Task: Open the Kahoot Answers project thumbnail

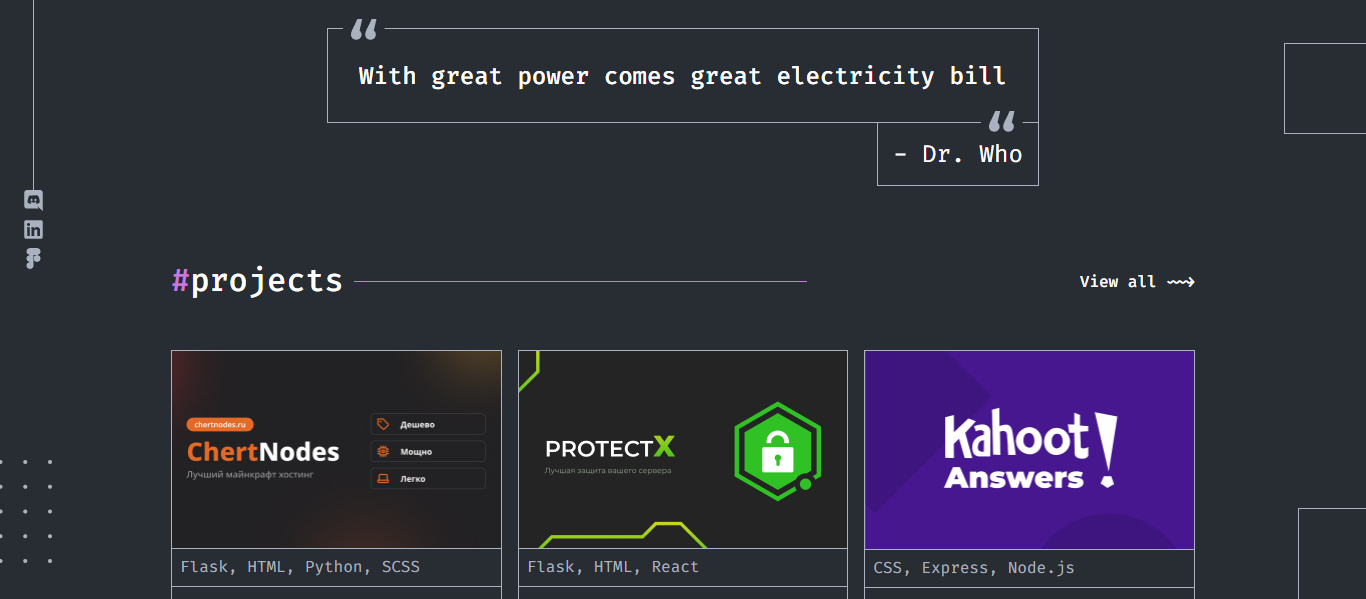Action: tap(1029, 450)
